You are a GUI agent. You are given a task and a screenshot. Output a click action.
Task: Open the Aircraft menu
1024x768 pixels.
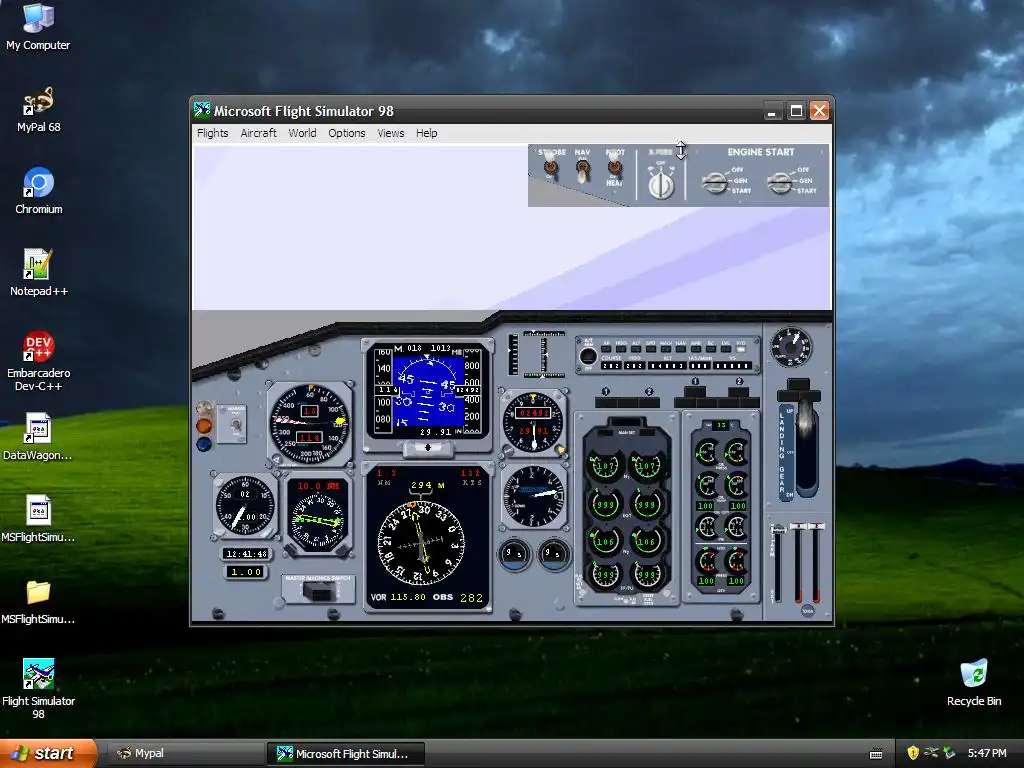258,133
